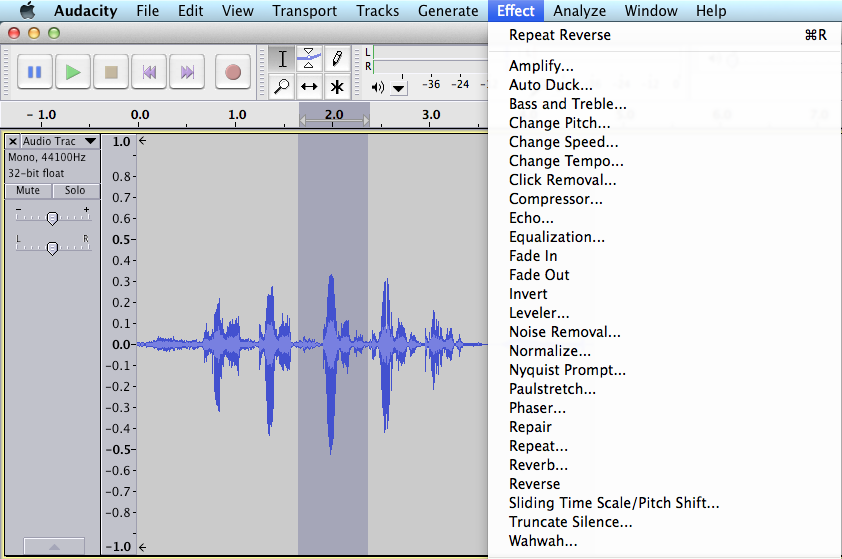Viewport: 842px width, 559px height.
Task: Choose the Bass and Treble... effect
Action: pyautogui.click(x=665, y=104)
